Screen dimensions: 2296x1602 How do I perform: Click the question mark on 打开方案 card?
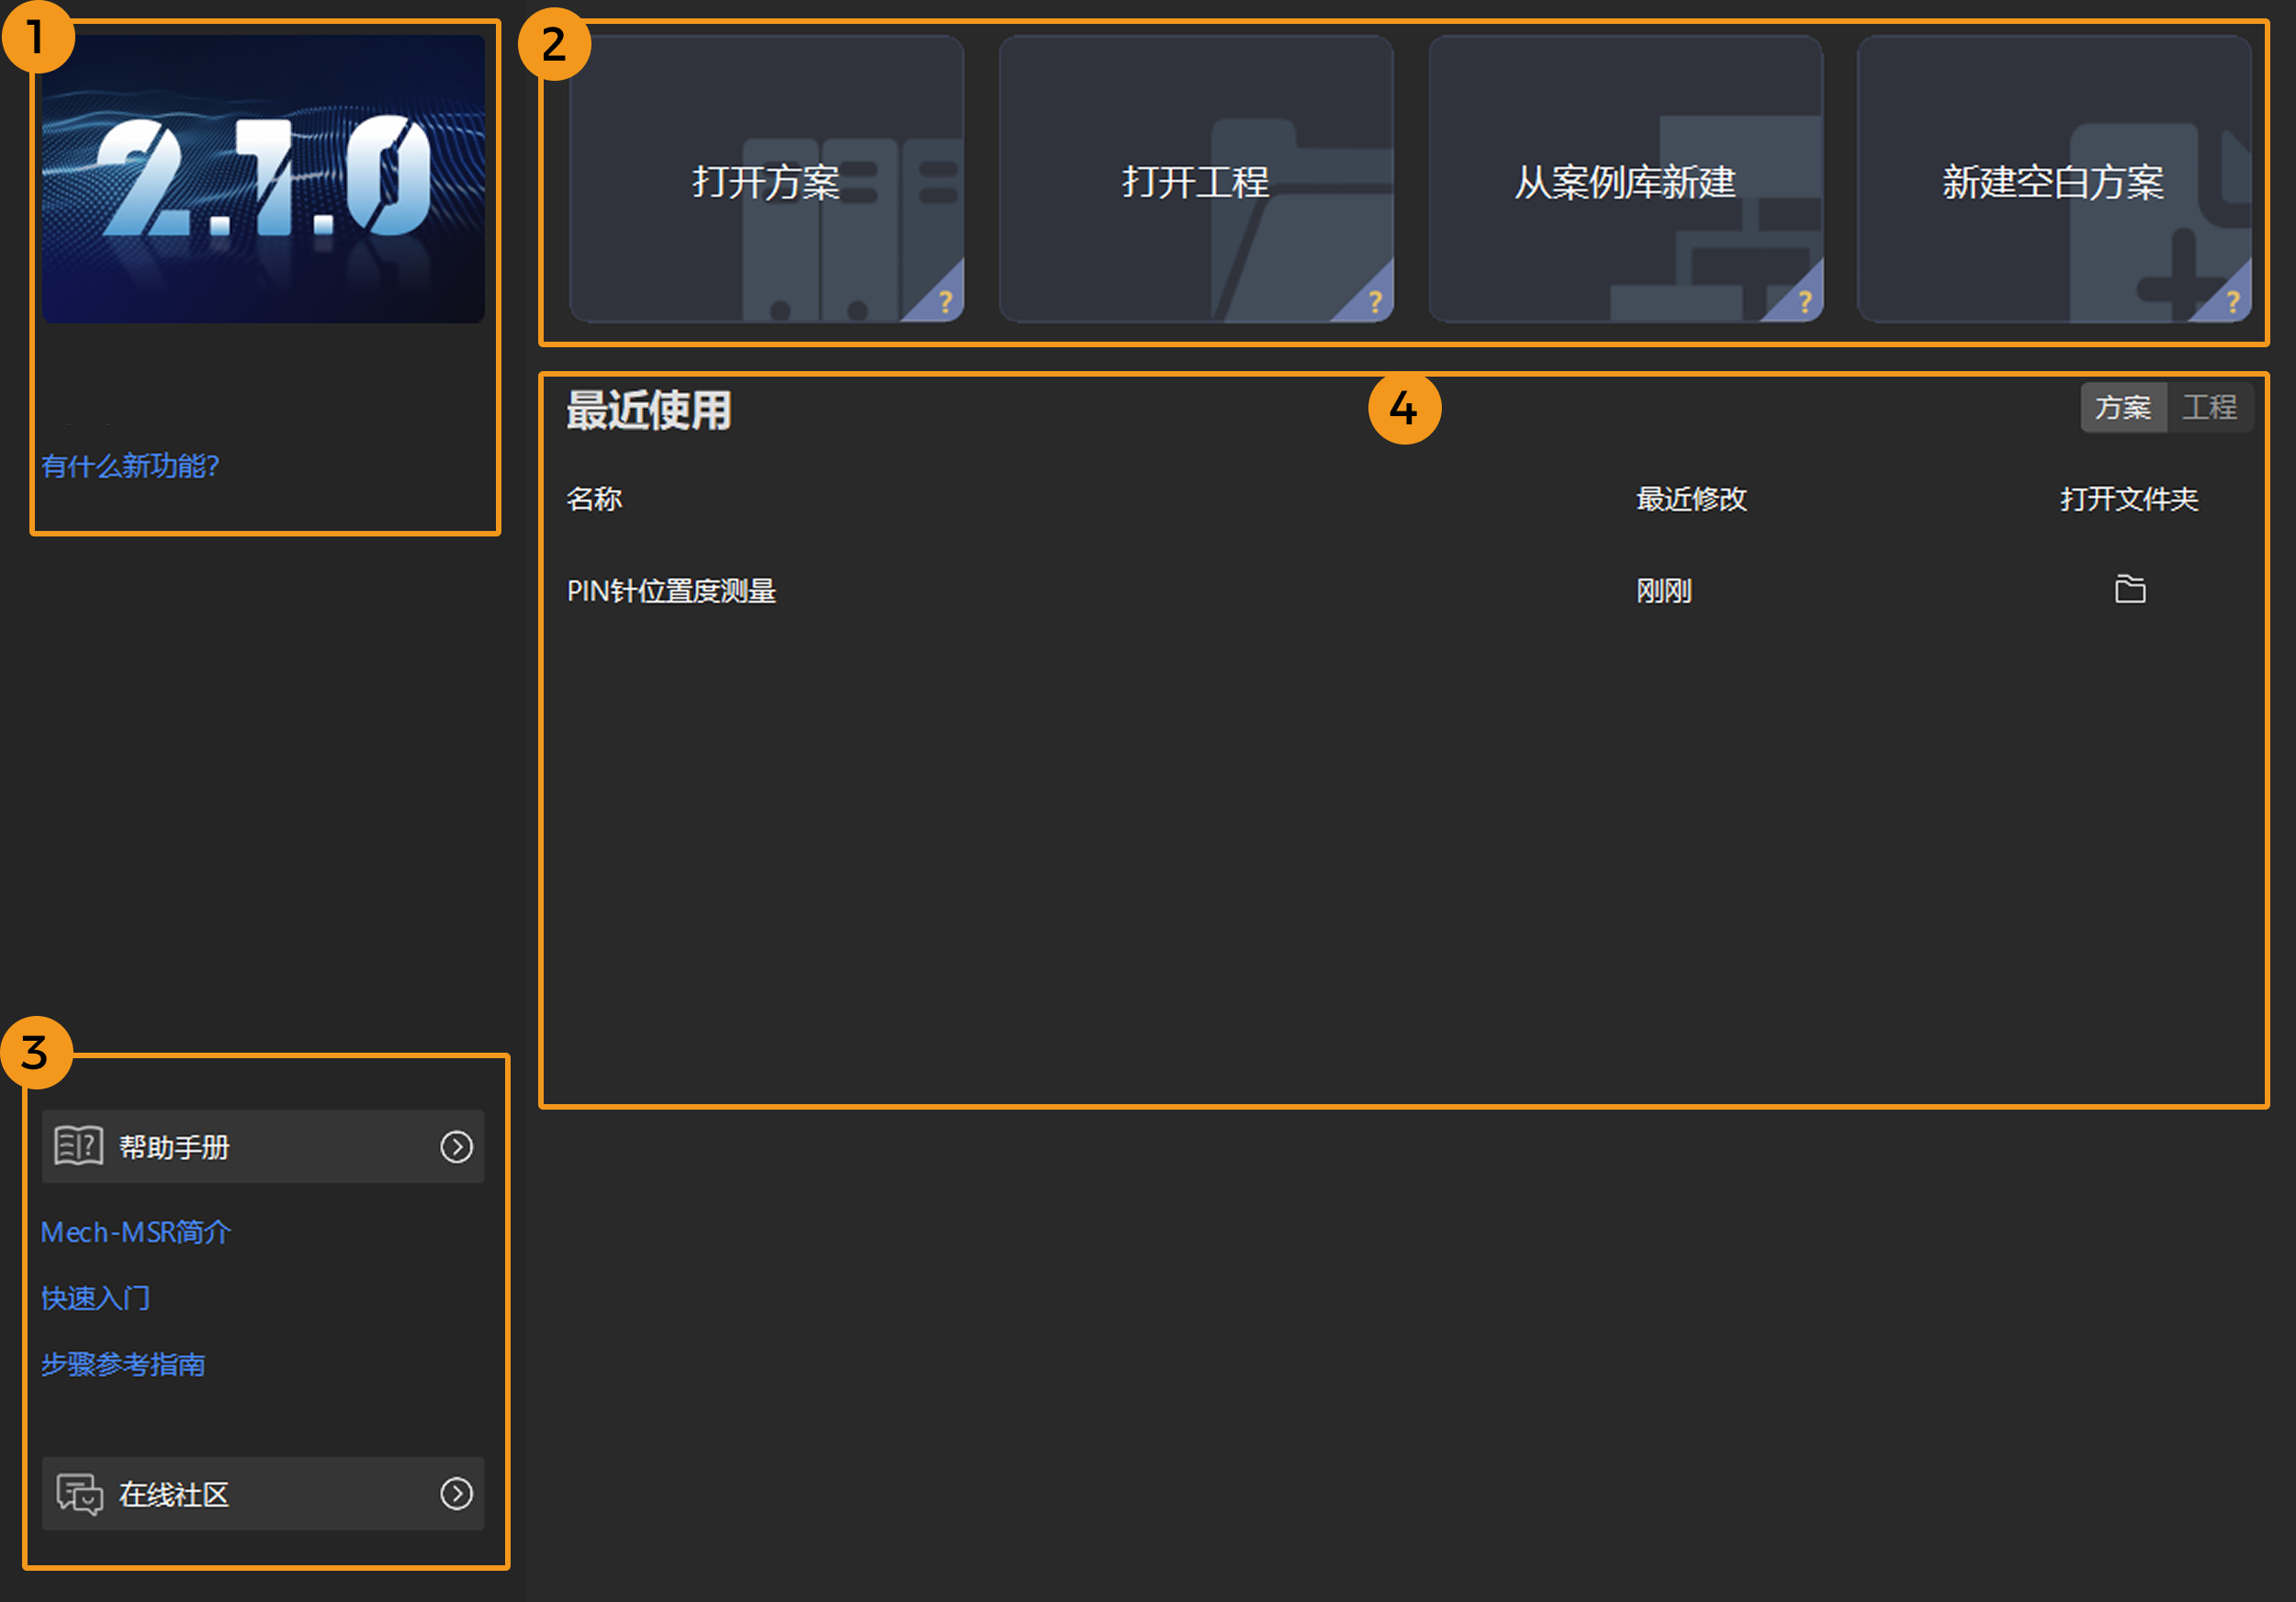point(944,301)
